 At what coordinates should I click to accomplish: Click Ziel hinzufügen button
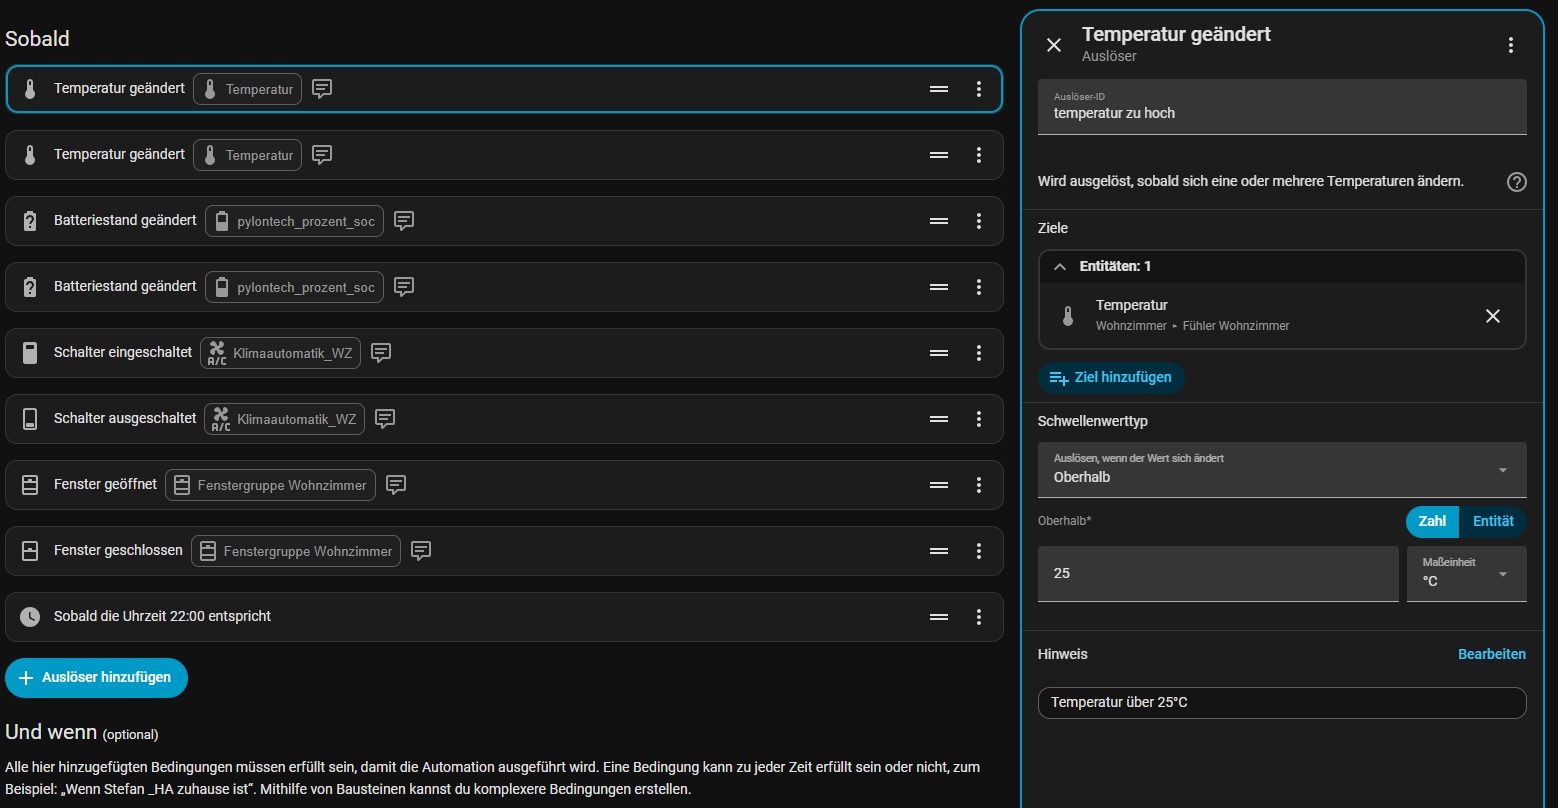[1111, 378]
